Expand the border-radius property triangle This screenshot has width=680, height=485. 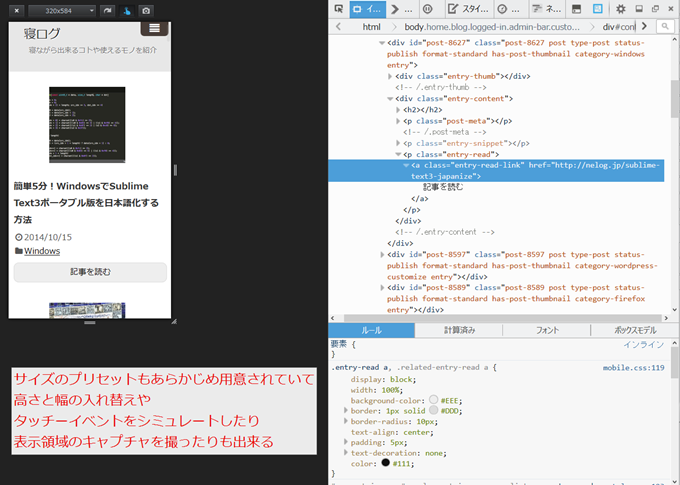(x=346, y=421)
